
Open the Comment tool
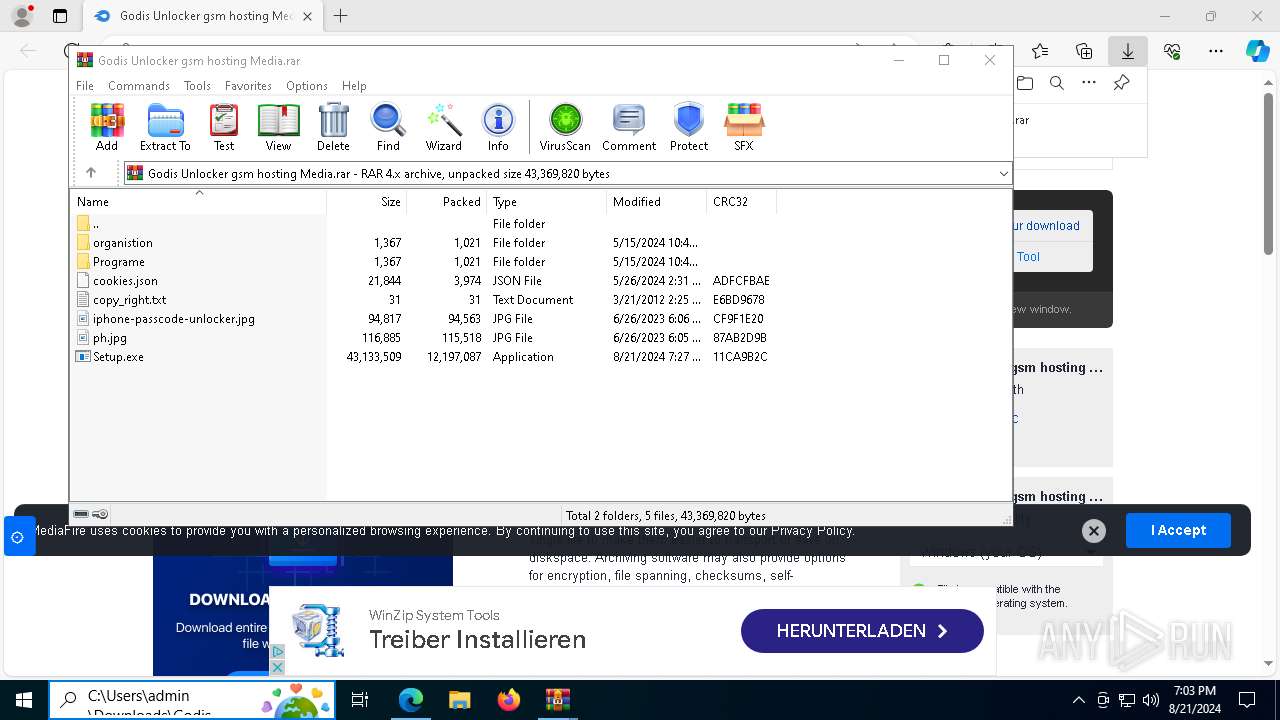tap(629, 127)
